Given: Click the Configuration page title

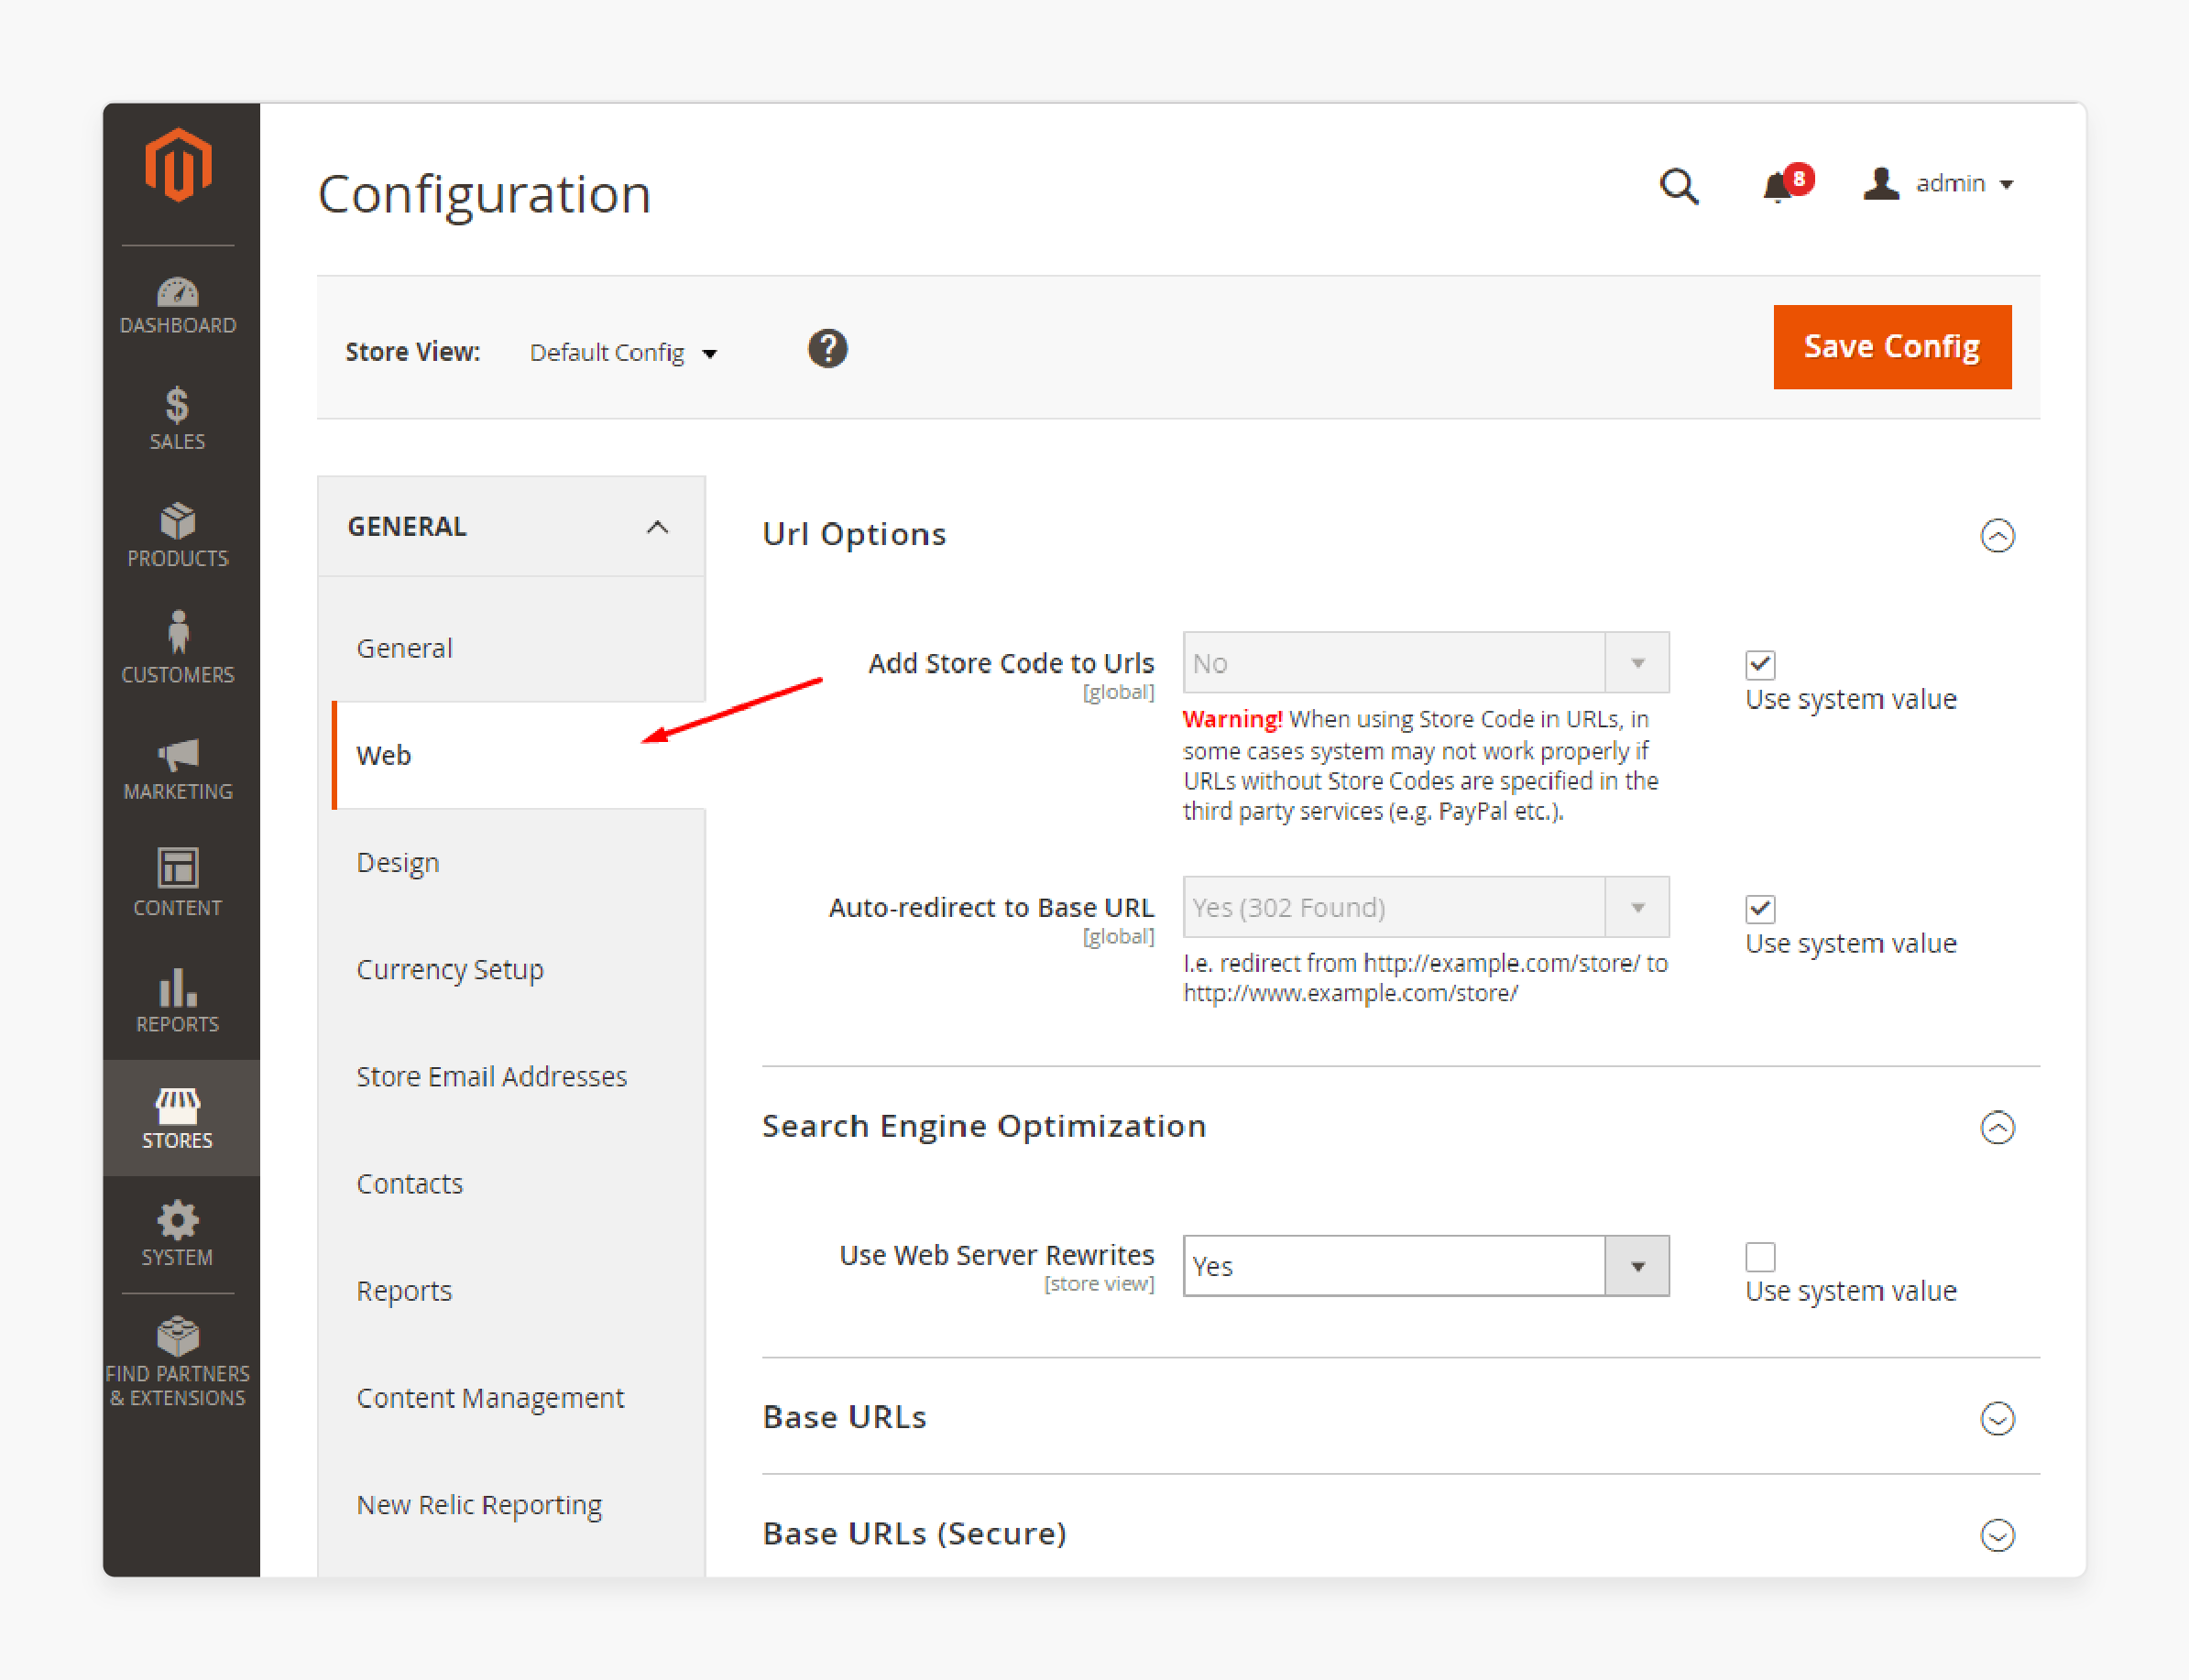Looking at the screenshot, I should tap(484, 194).
